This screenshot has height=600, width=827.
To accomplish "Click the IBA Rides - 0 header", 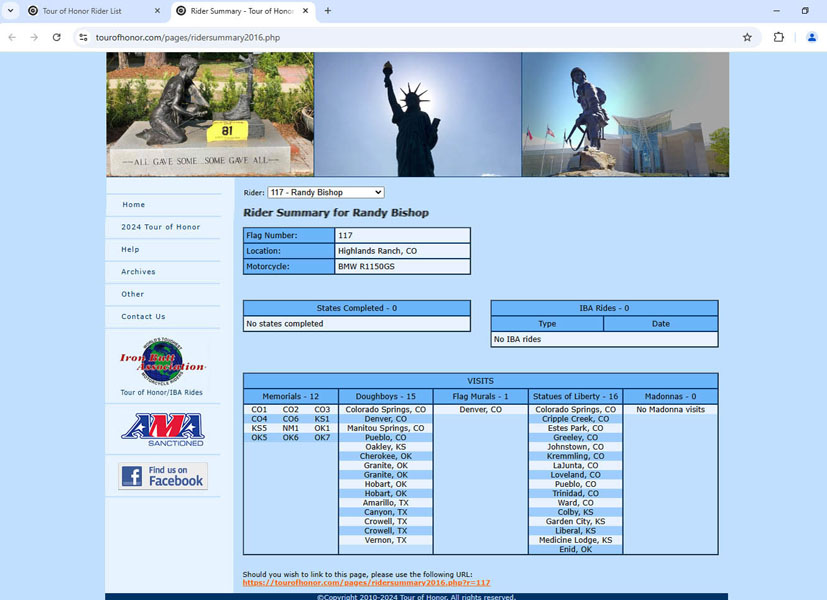I will pyautogui.click(x=604, y=308).
